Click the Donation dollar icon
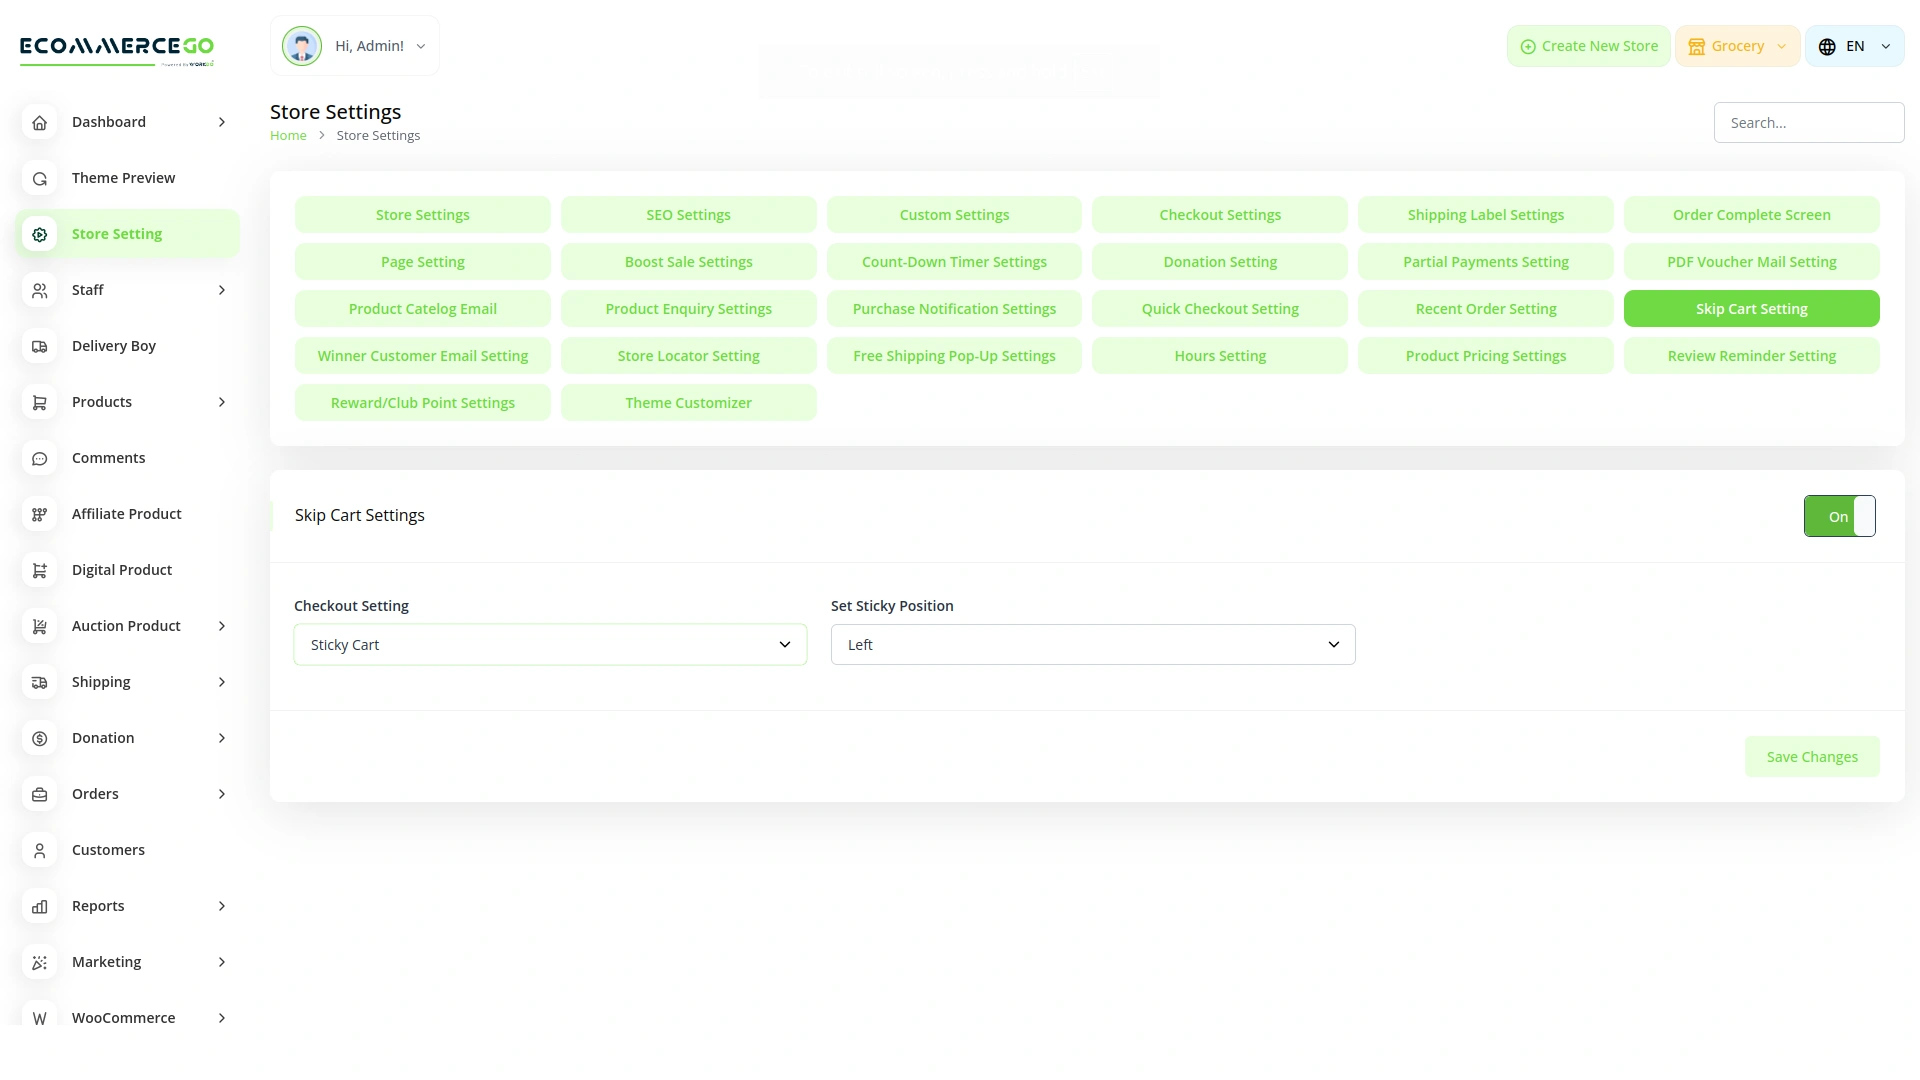This screenshot has width=1920, height=1080. click(x=39, y=738)
